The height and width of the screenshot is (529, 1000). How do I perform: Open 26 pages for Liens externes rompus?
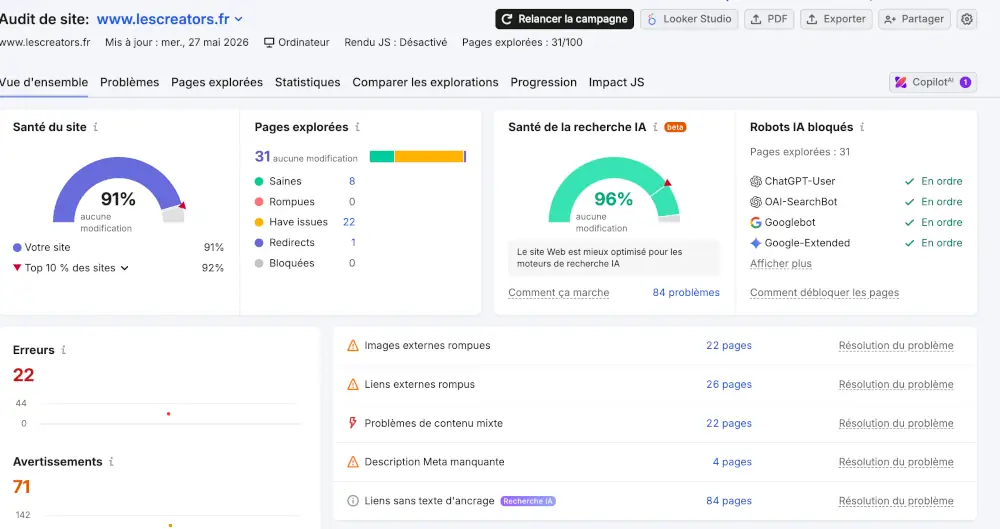[728, 384]
